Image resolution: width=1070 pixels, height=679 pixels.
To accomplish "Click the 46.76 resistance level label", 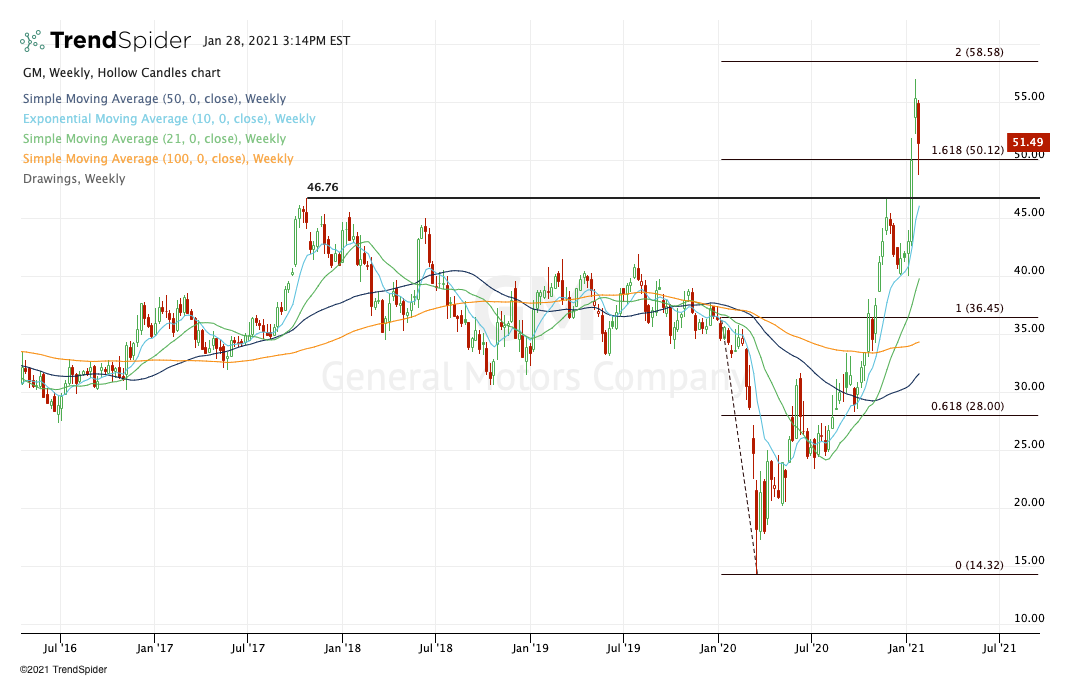I will (x=323, y=187).
